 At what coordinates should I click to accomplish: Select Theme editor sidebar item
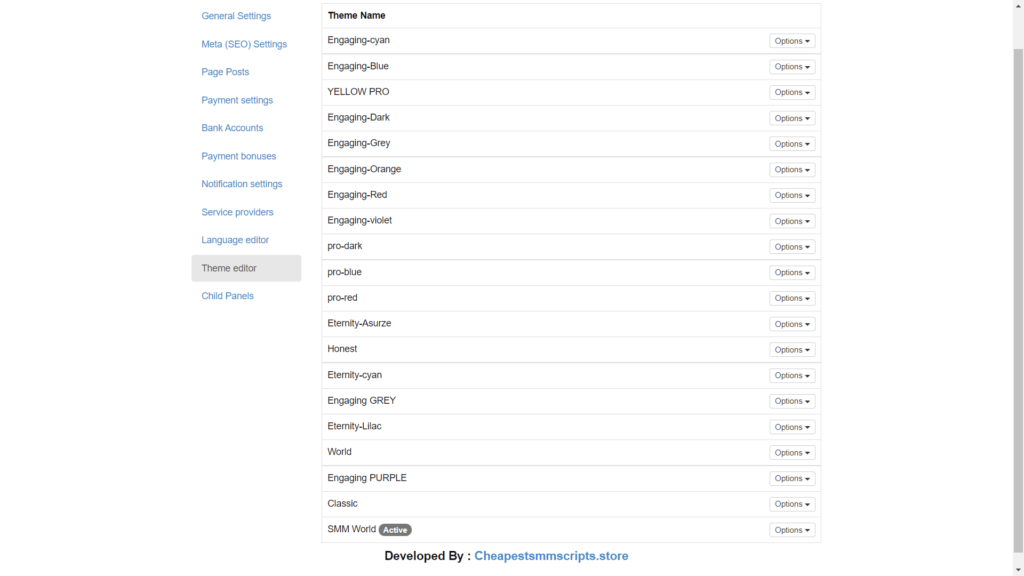pyautogui.click(x=229, y=268)
